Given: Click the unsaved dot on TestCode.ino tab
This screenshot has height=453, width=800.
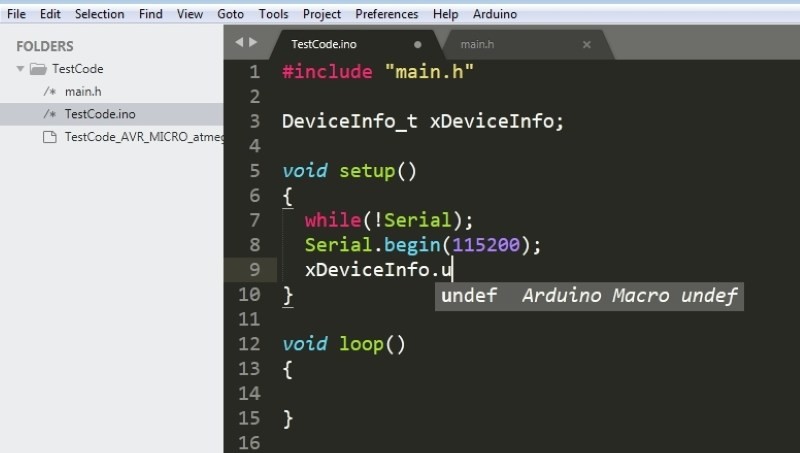Looking at the screenshot, I should (x=418, y=44).
